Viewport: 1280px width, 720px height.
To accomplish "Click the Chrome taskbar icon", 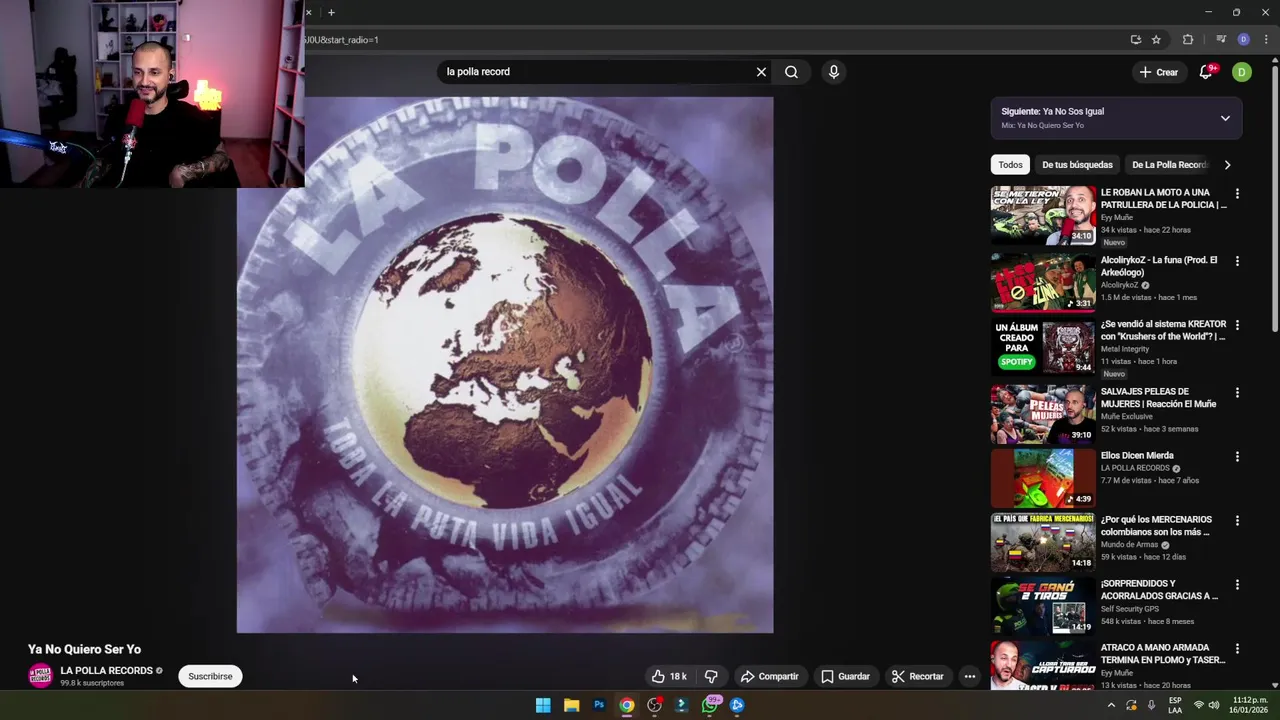I will pos(626,705).
